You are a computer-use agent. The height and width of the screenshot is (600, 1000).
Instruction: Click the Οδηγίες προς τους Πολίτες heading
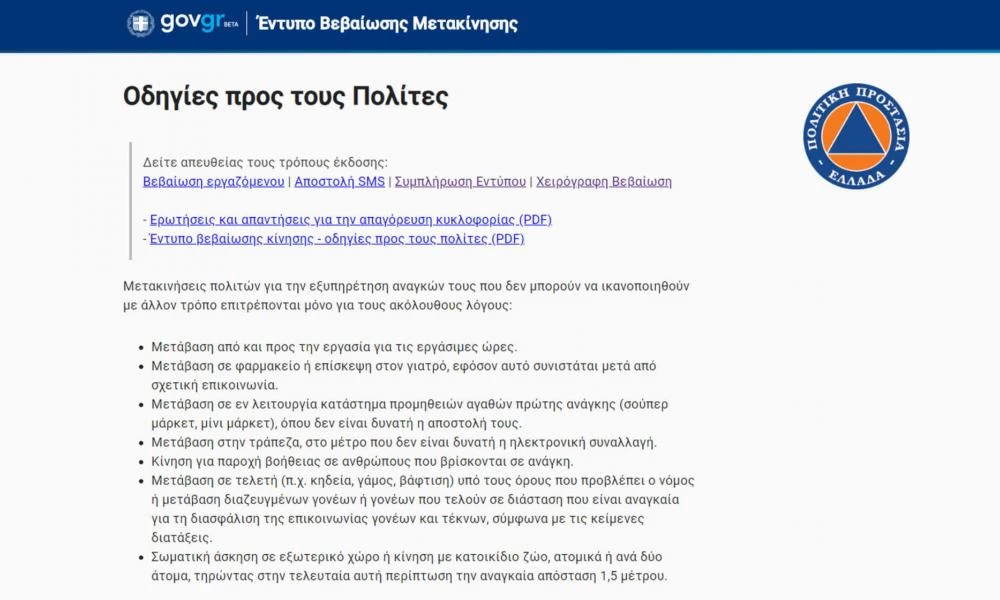(286, 96)
